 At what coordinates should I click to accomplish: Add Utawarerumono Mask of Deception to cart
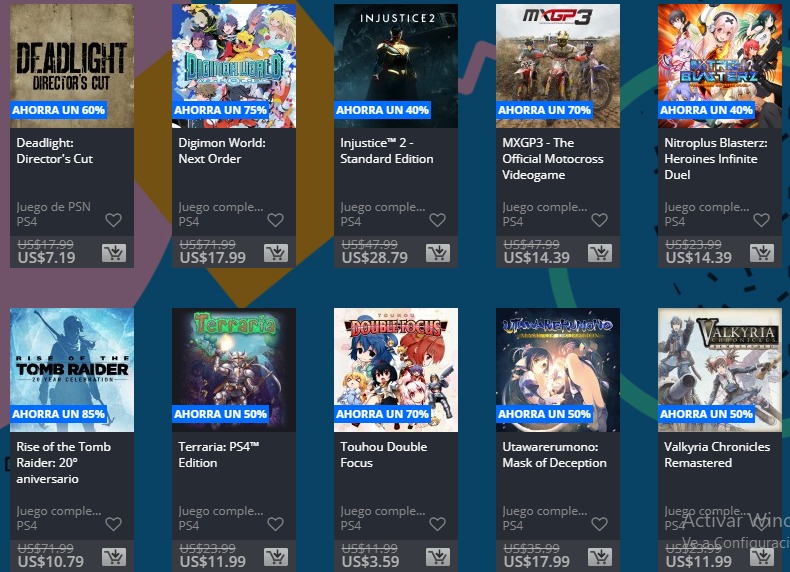(x=600, y=557)
